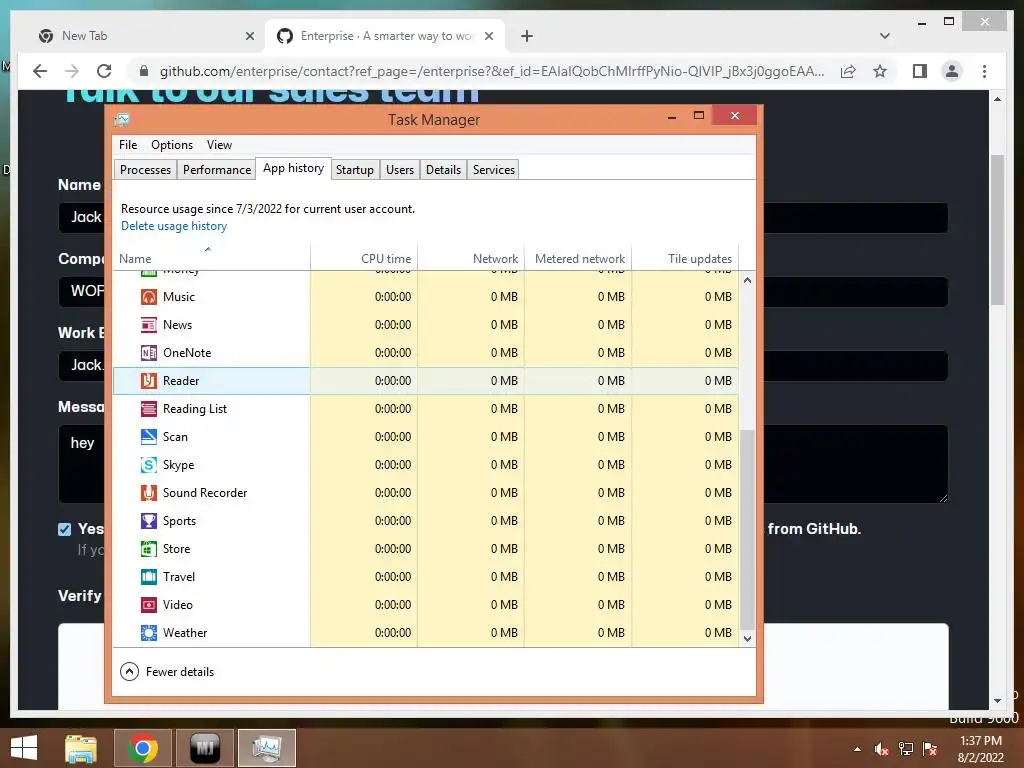Screen dimensions: 1024x768
Task: Select the OneNote app icon
Action: point(149,353)
